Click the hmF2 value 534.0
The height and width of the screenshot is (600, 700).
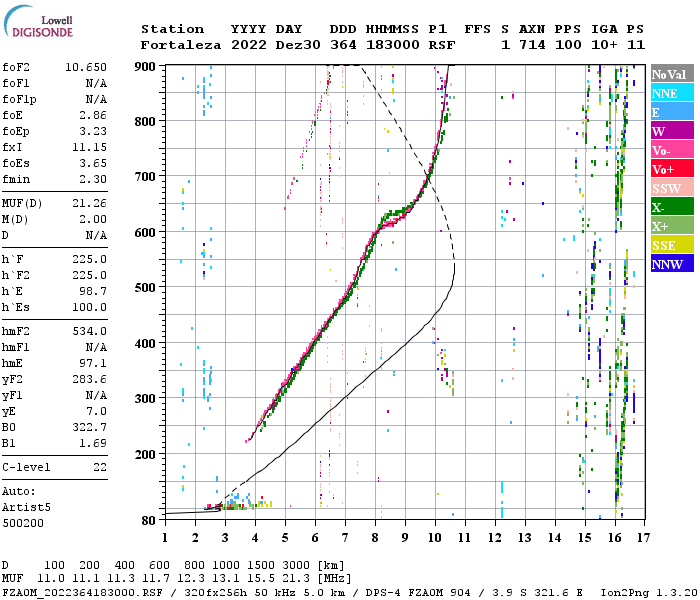tap(89, 331)
